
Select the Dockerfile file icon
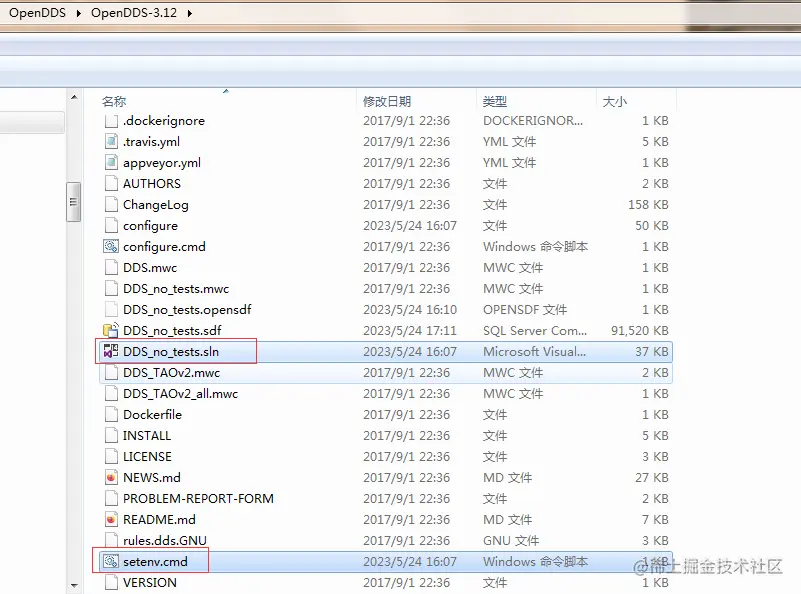click(110, 414)
